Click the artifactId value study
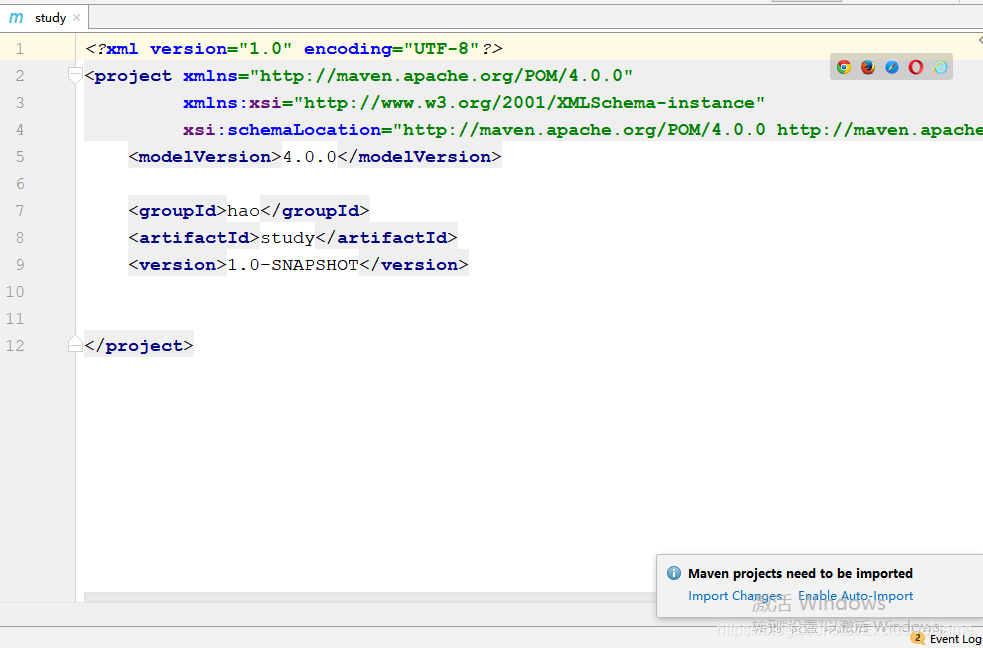This screenshot has height=648, width=983. pyautogui.click(x=287, y=238)
